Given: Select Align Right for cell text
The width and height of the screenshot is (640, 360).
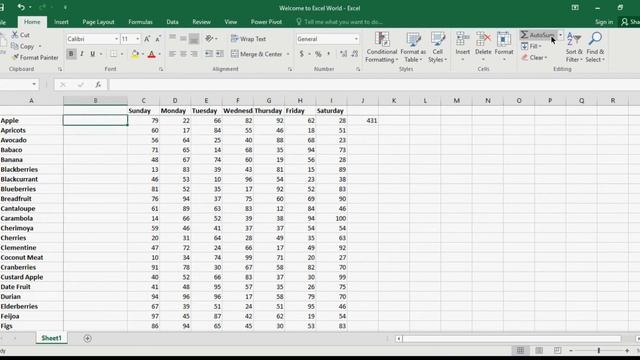Looking at the screenshot, I should pos(194,54).
